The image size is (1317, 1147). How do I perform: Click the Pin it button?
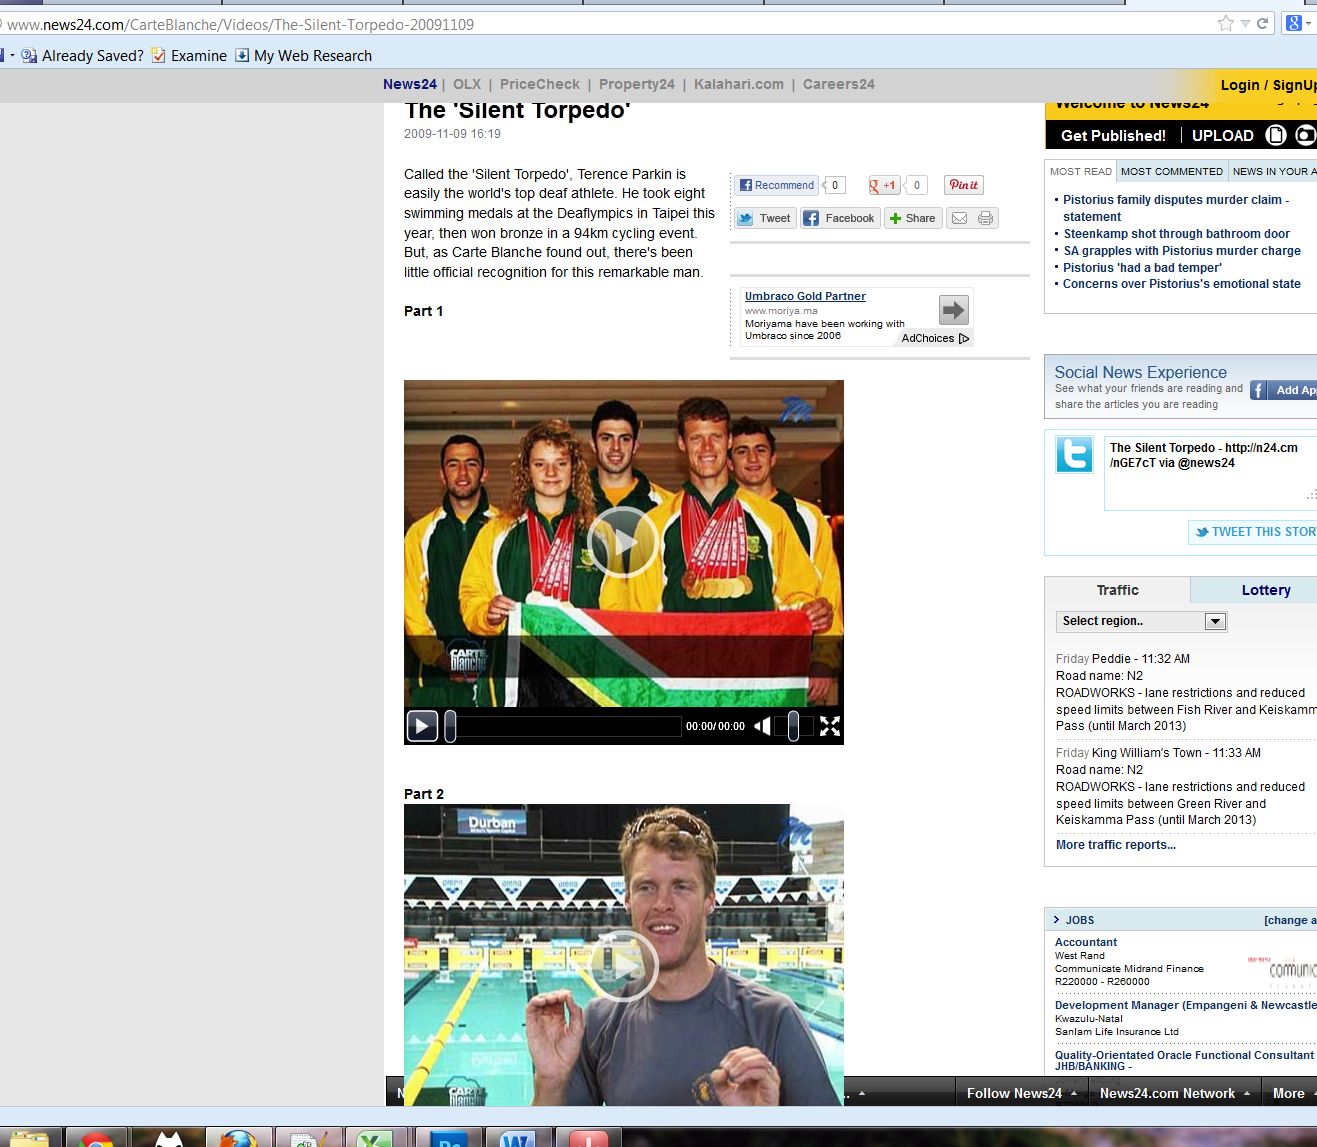963,185
